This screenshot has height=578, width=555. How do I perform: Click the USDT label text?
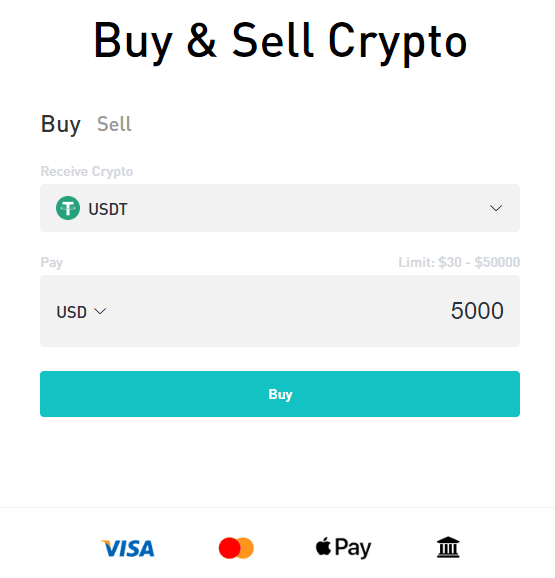pyautogui.click(x=108, y=209)
